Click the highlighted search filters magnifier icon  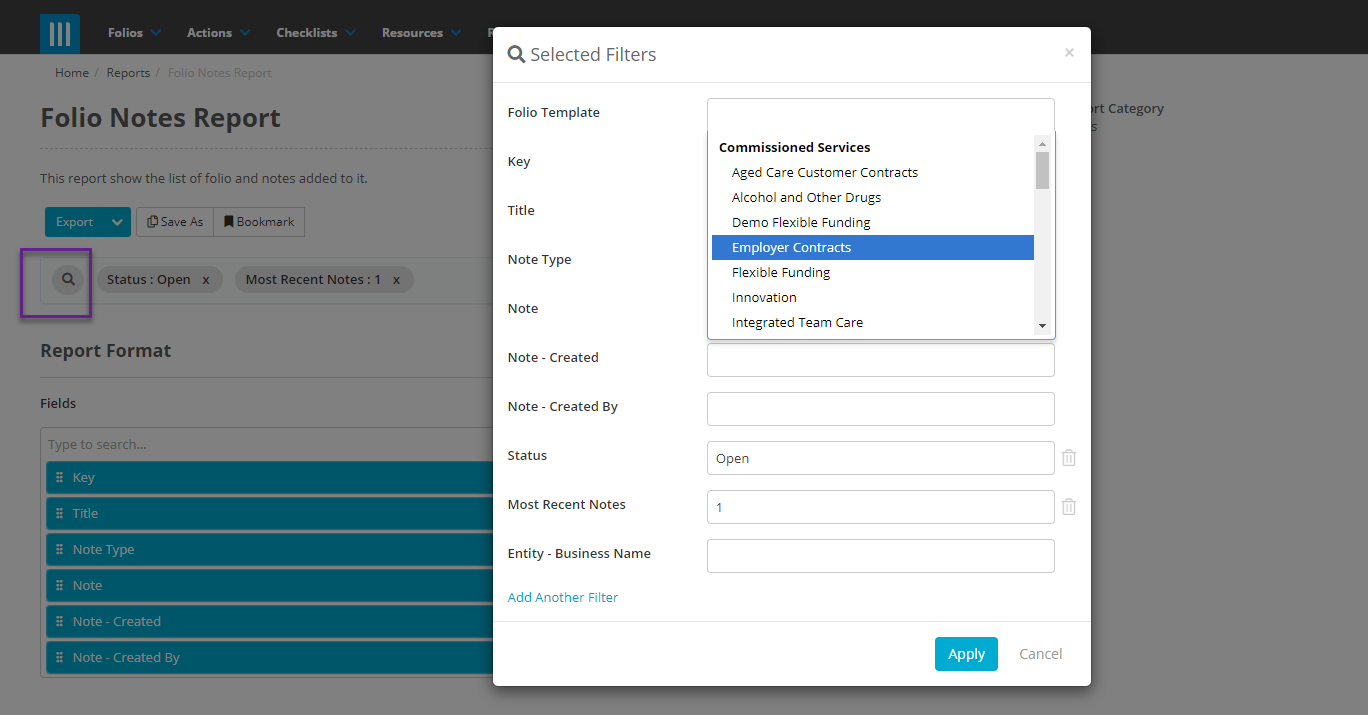tap(66, 279)
